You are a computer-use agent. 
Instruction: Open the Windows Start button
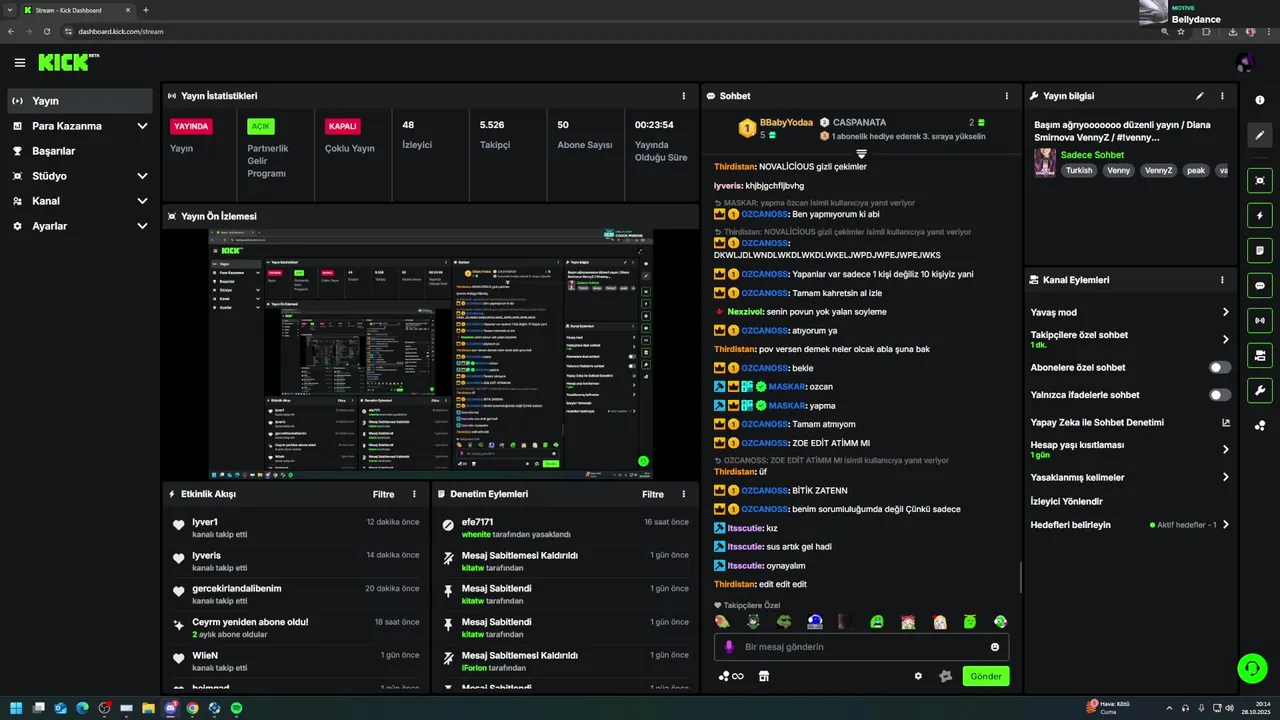click(x=16, y=708)
